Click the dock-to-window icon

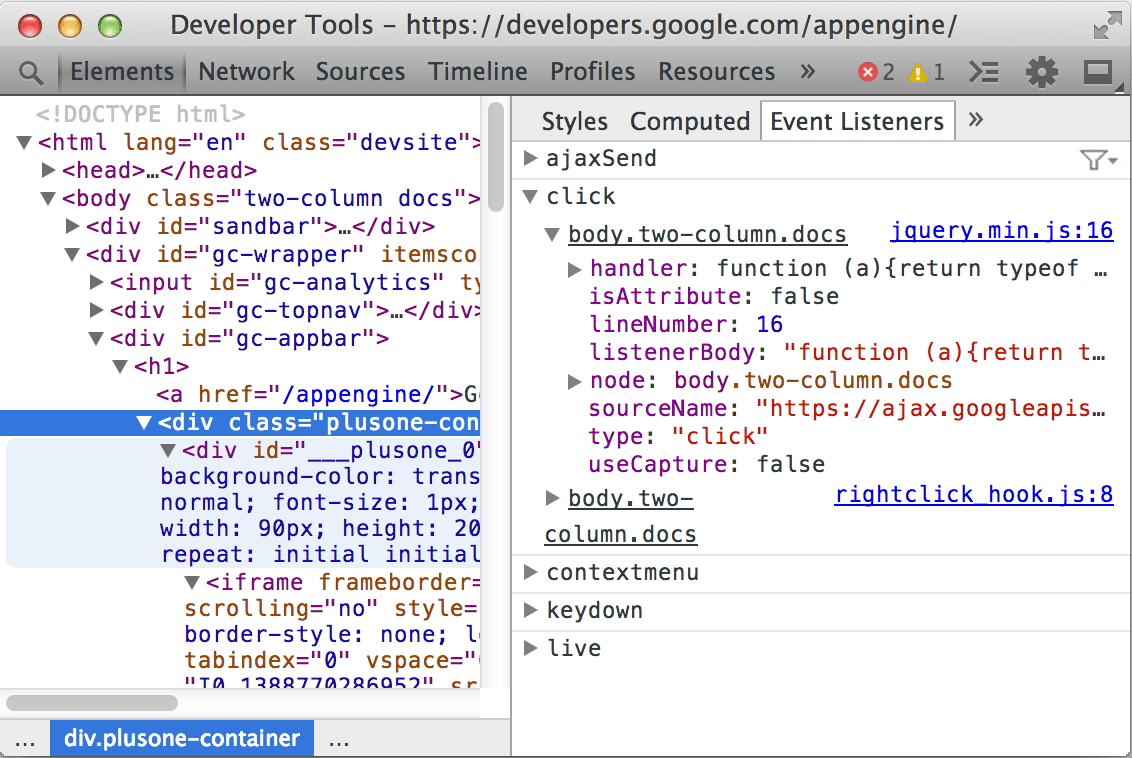click(x=1099, y=72)
